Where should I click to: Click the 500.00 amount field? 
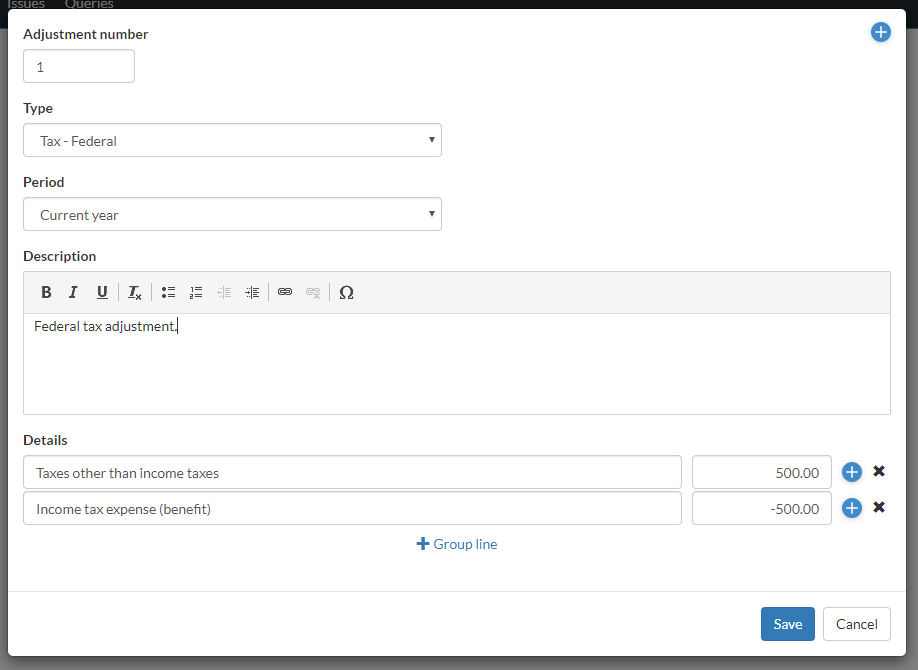click(x=761, y=473)
